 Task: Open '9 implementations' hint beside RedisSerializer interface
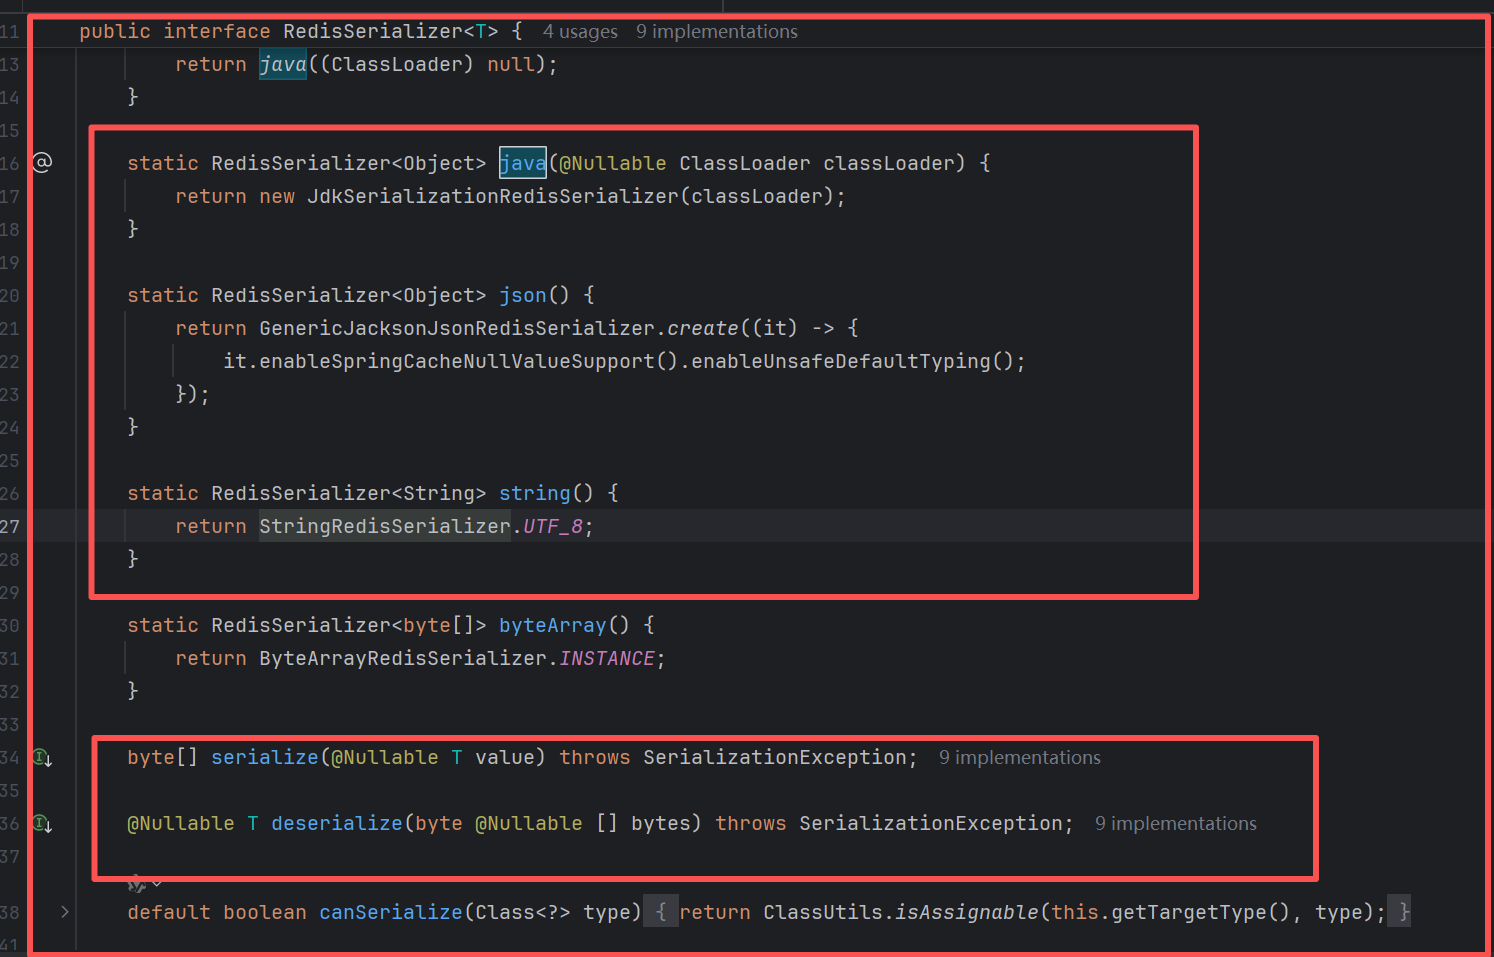pyautogui.click(x=717, y=32)
